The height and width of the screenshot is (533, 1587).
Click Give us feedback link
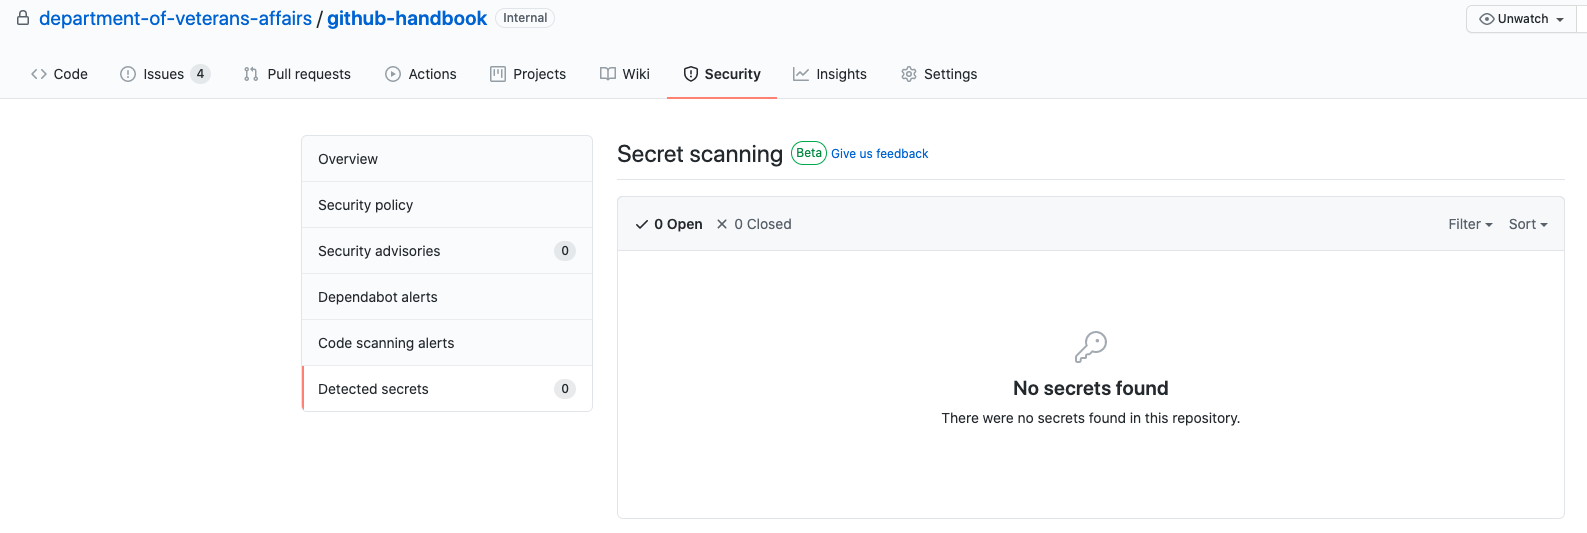click(x=880, y=154)
